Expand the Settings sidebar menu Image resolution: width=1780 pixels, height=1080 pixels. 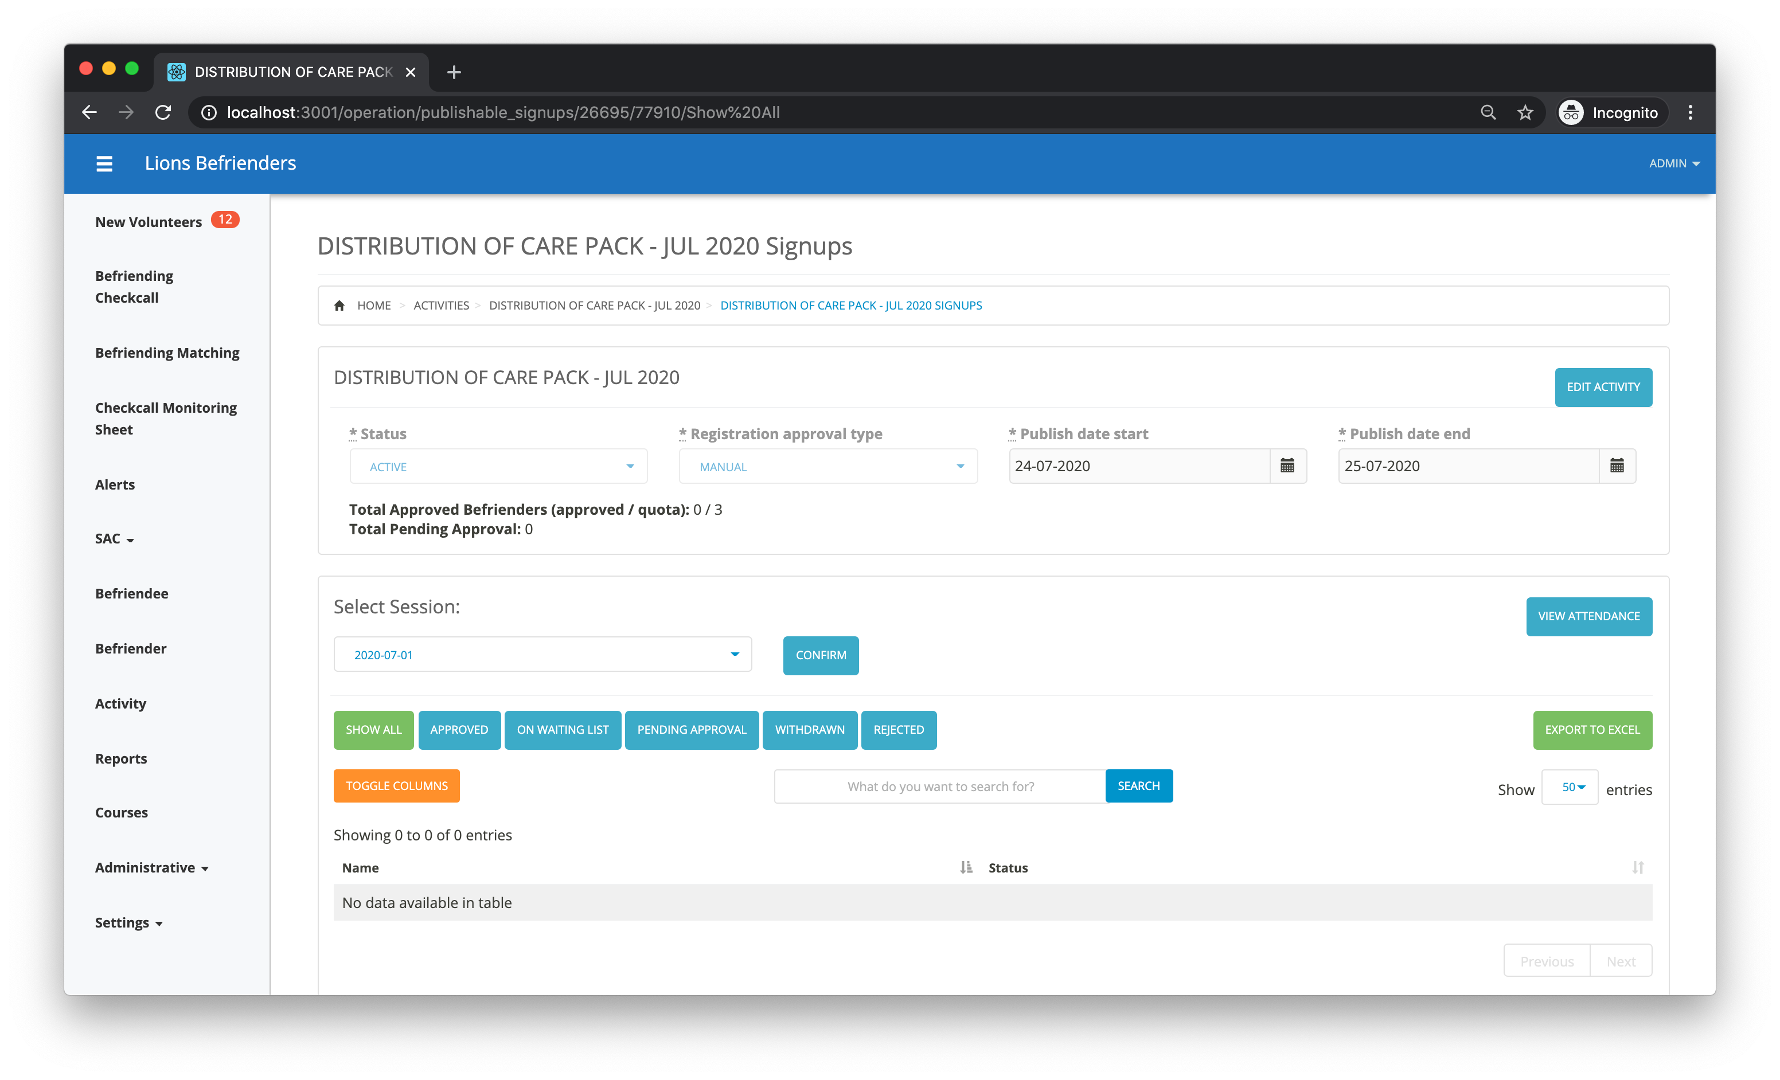pyautogui.click(x=129, y=923)
